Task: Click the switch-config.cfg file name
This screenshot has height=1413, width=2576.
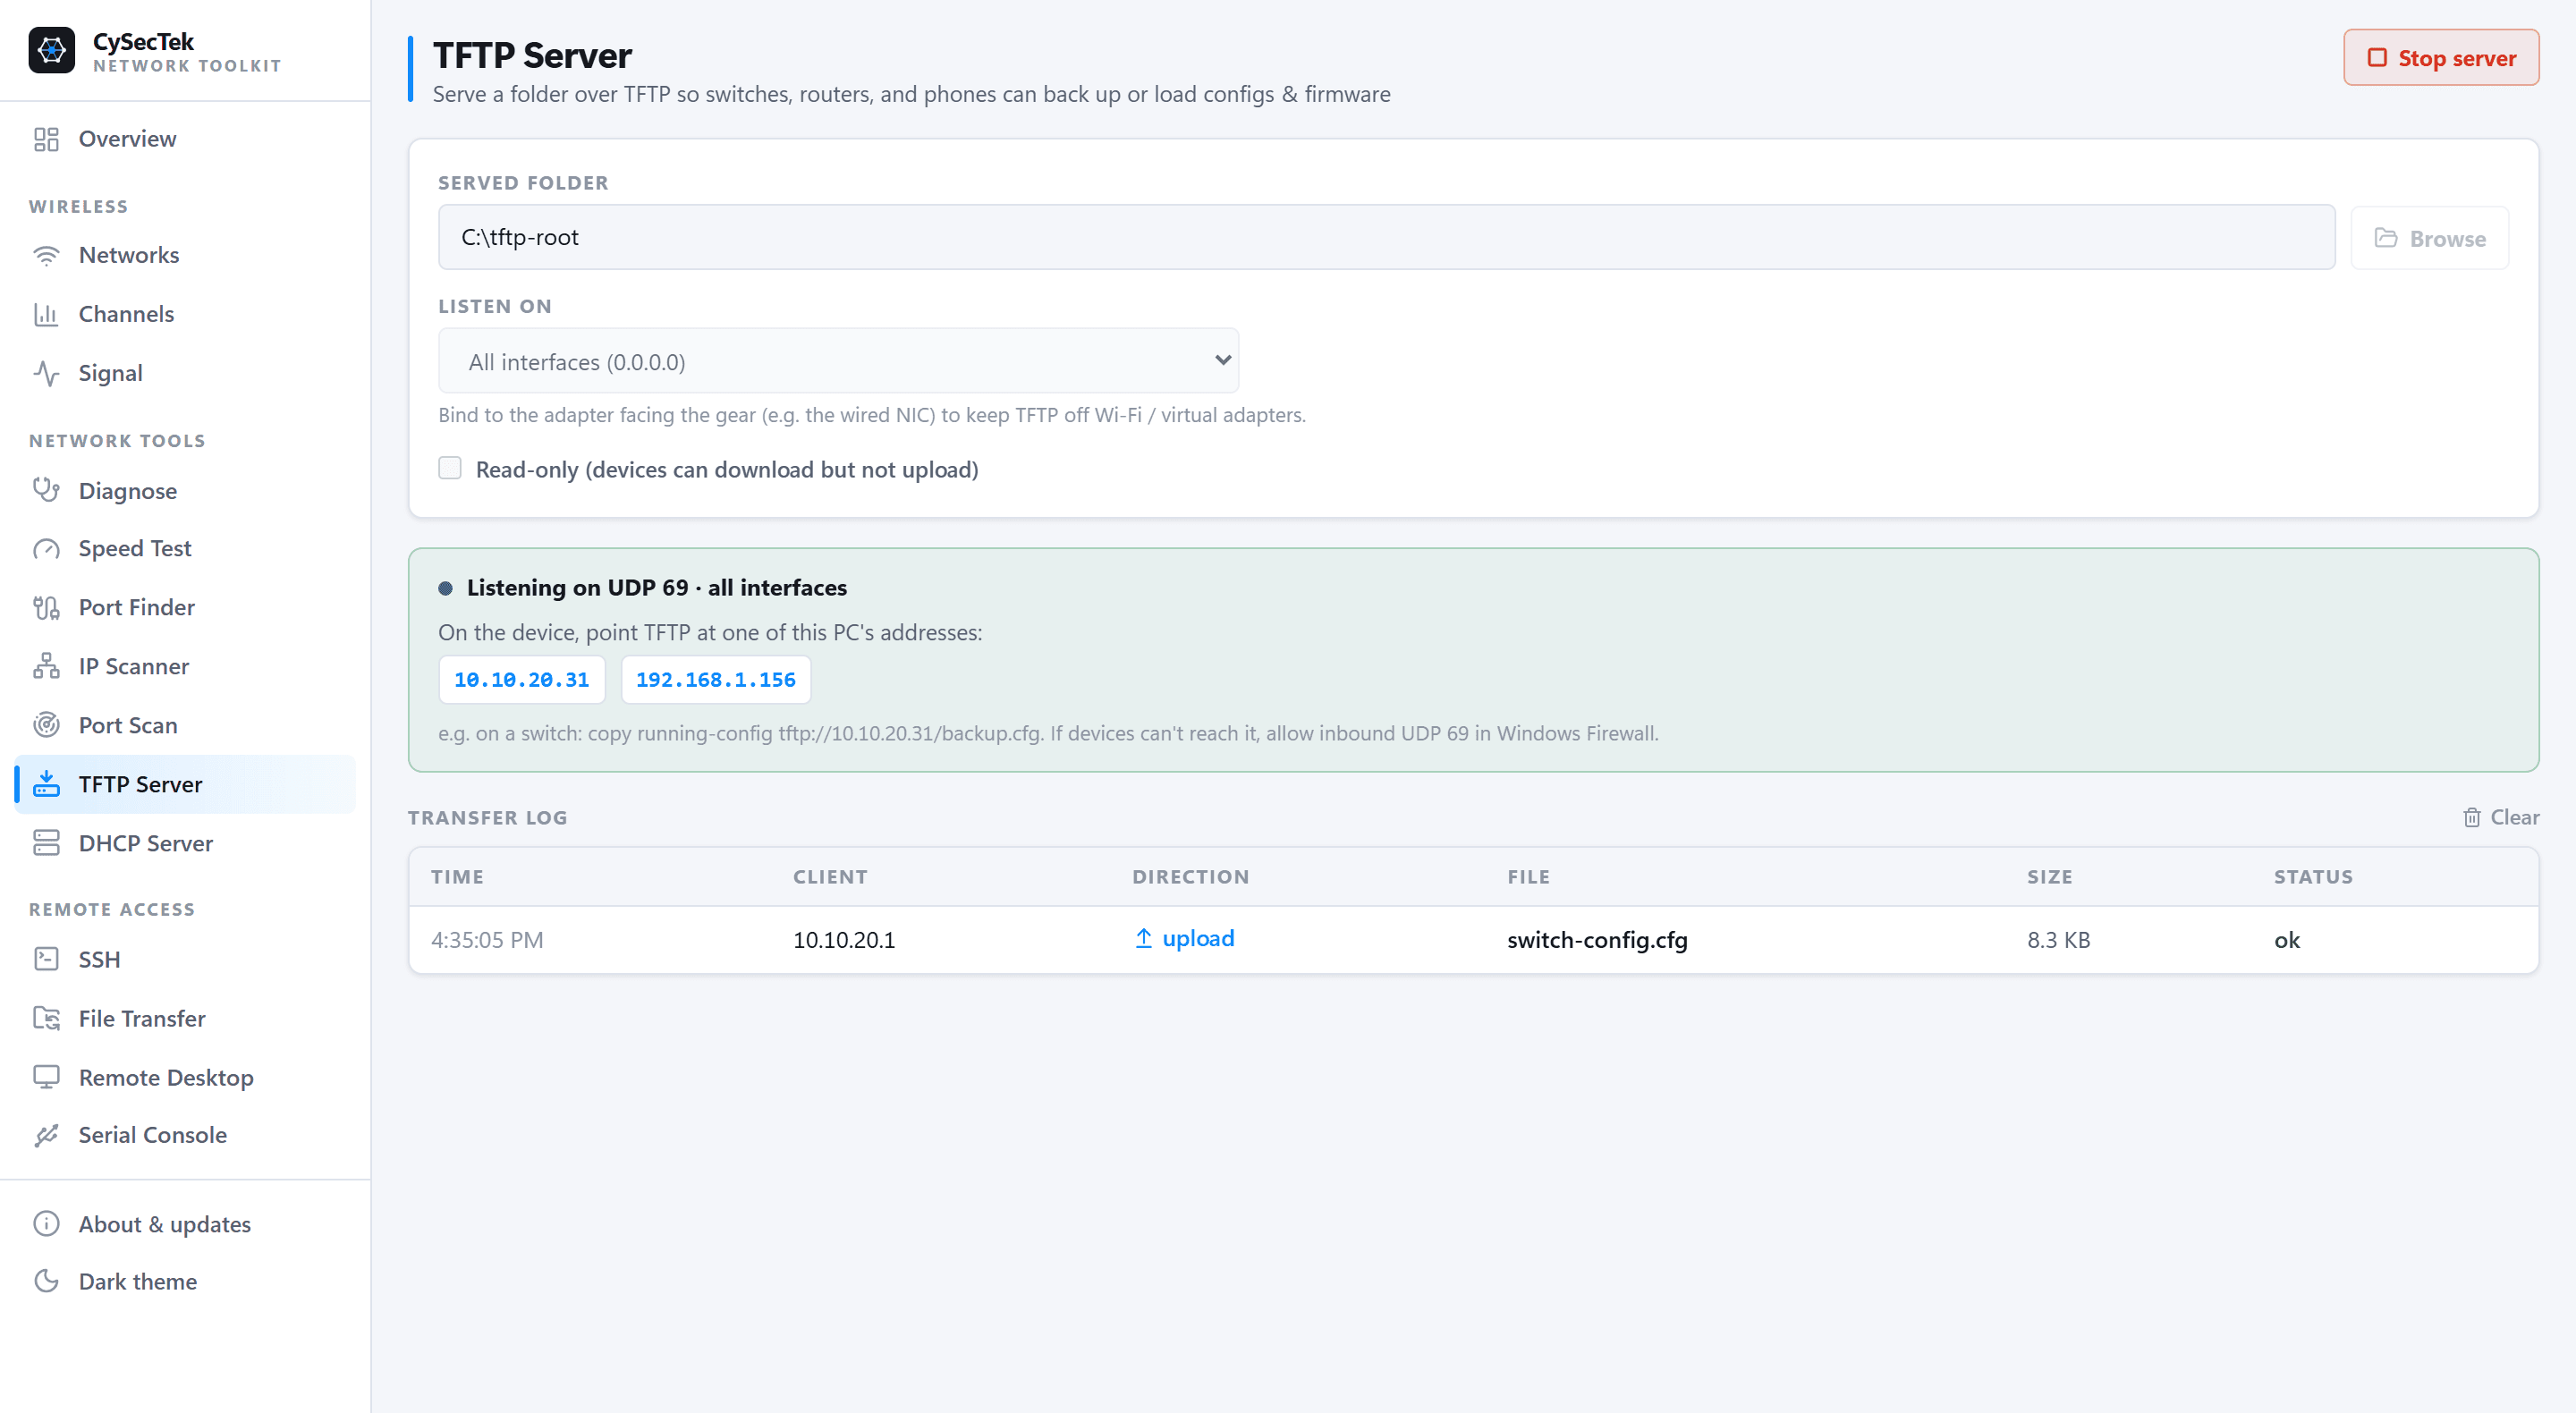Action: point(1597,940)
